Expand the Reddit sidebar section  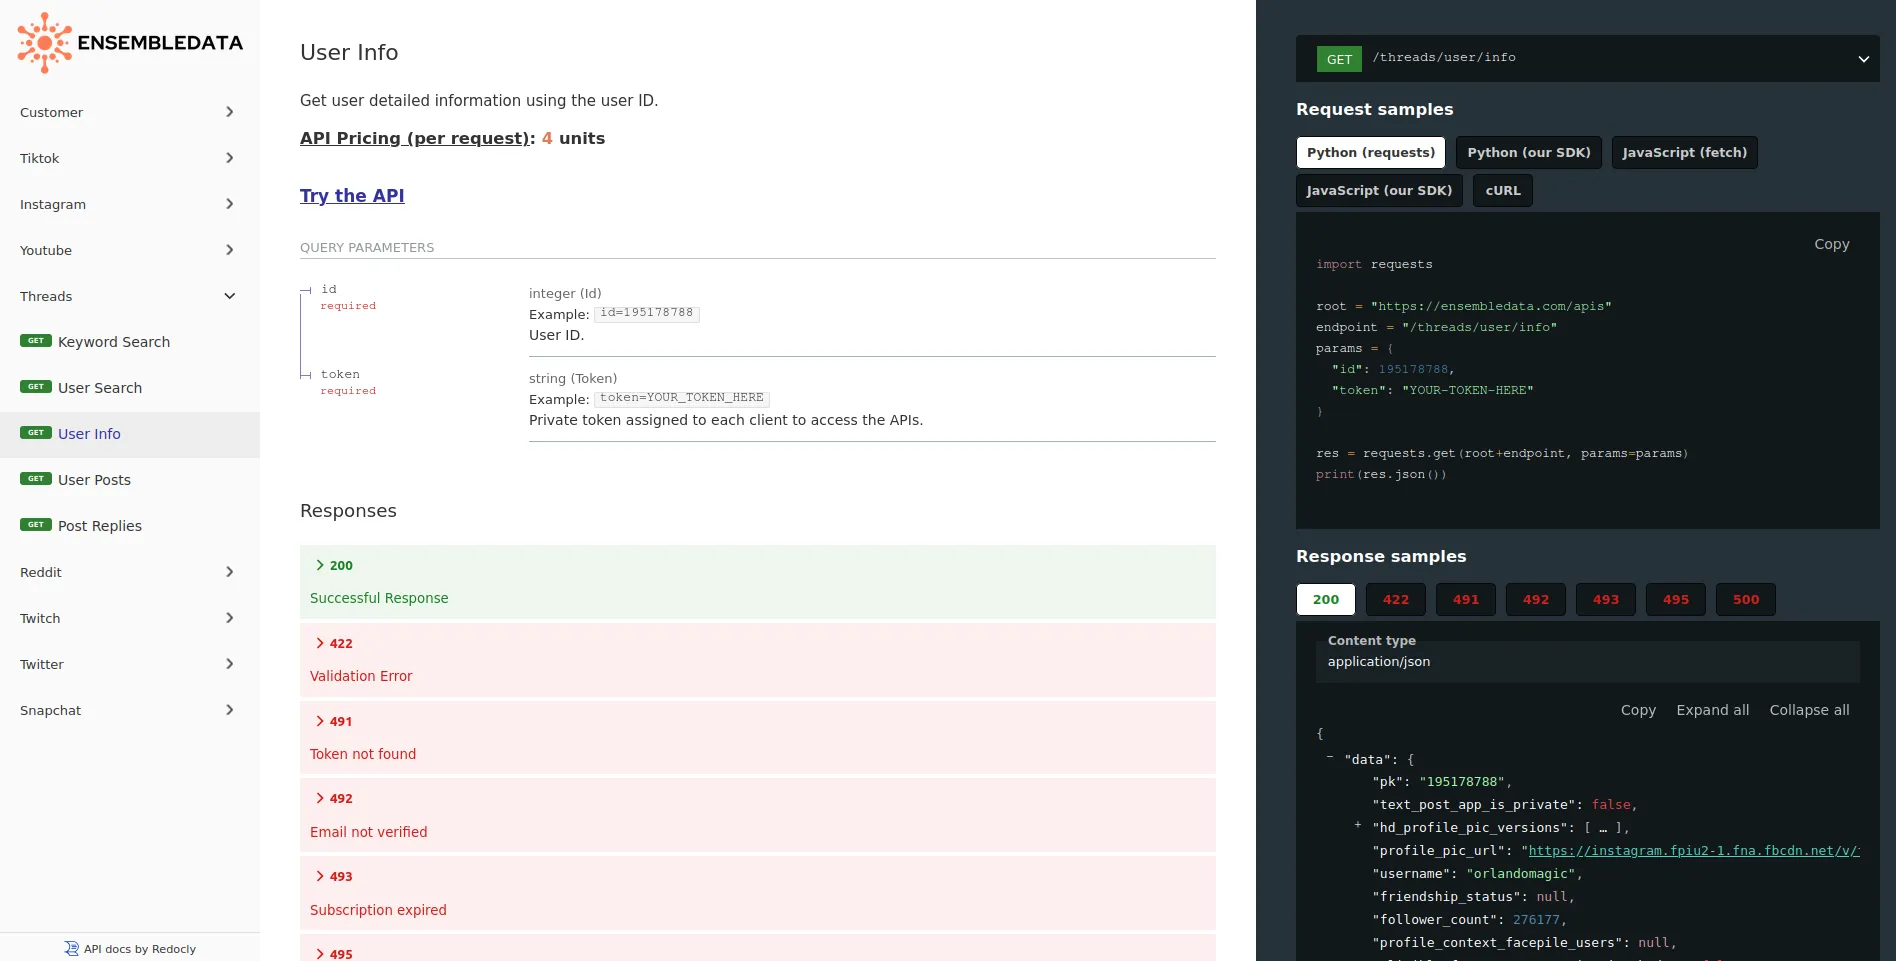tap(130, 572)
